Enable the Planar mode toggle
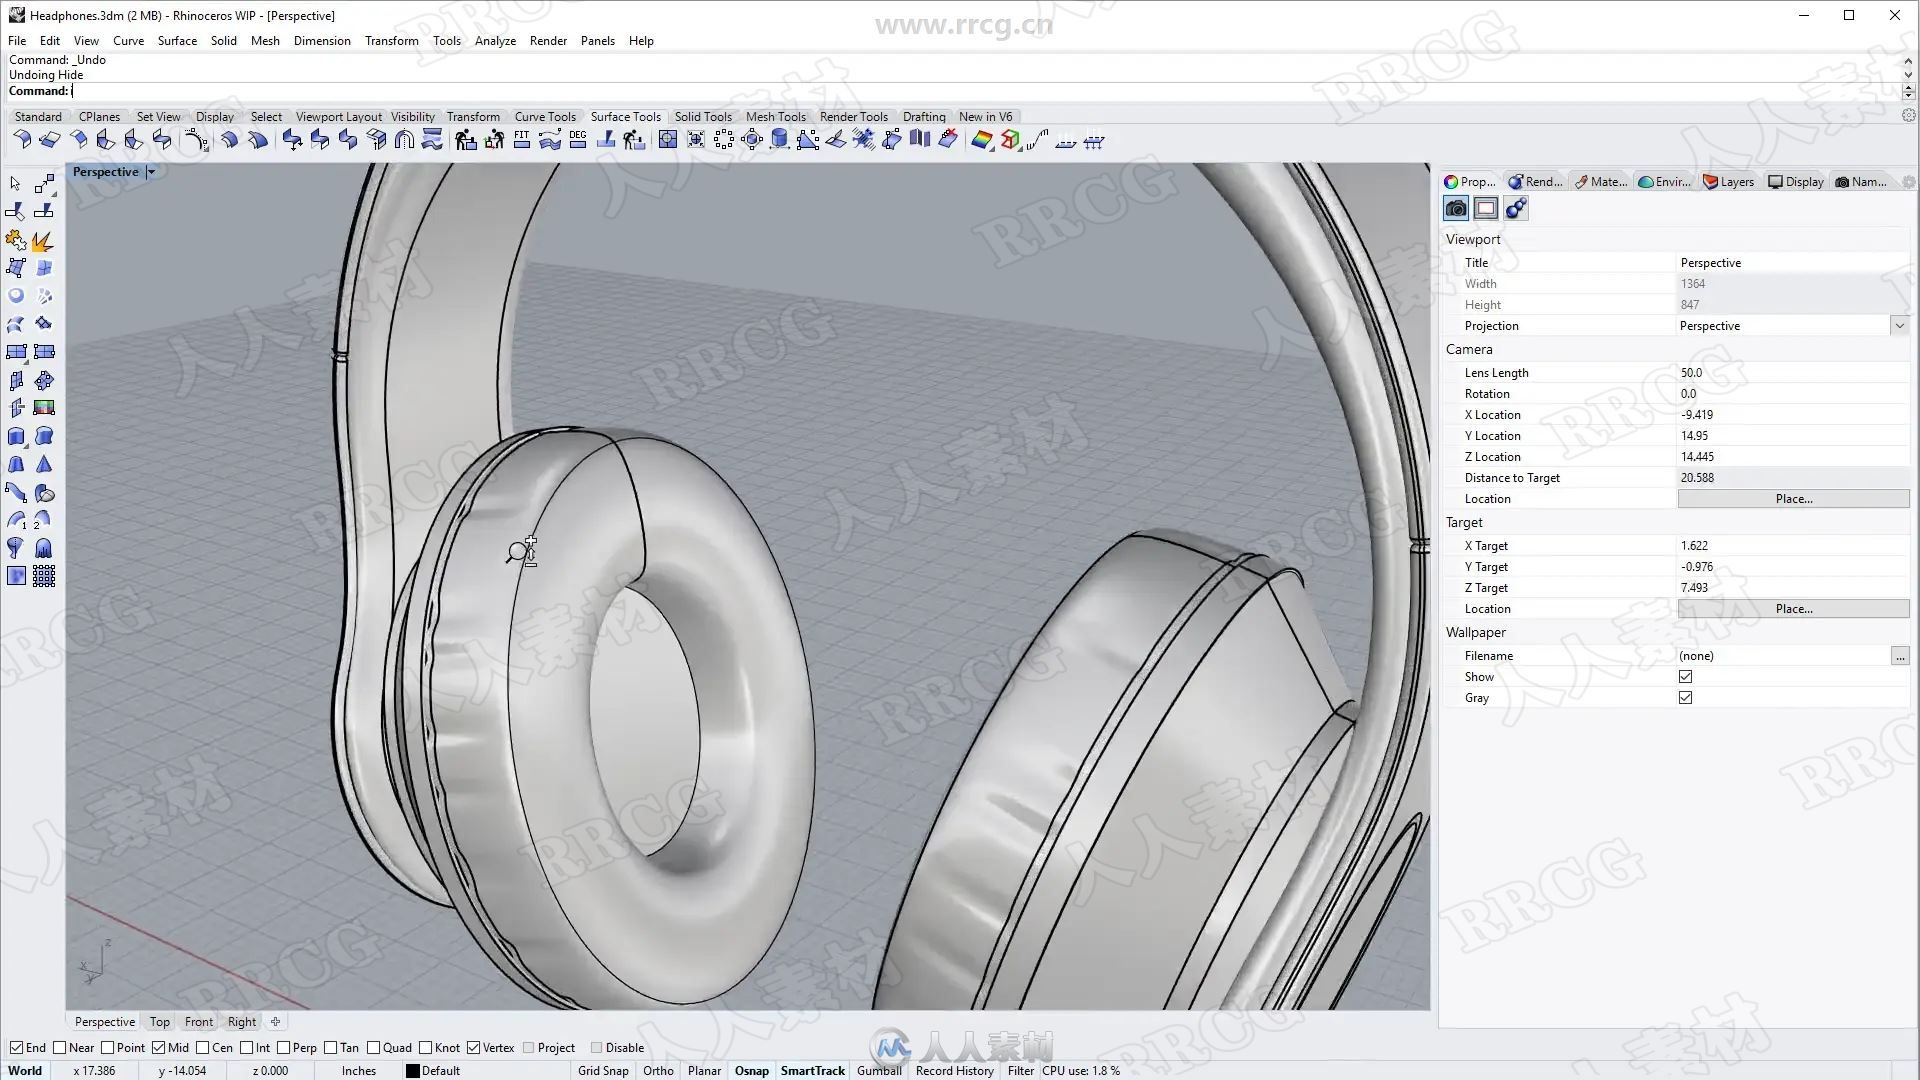This screenshot has height=1080, width=1920. click(704, 1069)
